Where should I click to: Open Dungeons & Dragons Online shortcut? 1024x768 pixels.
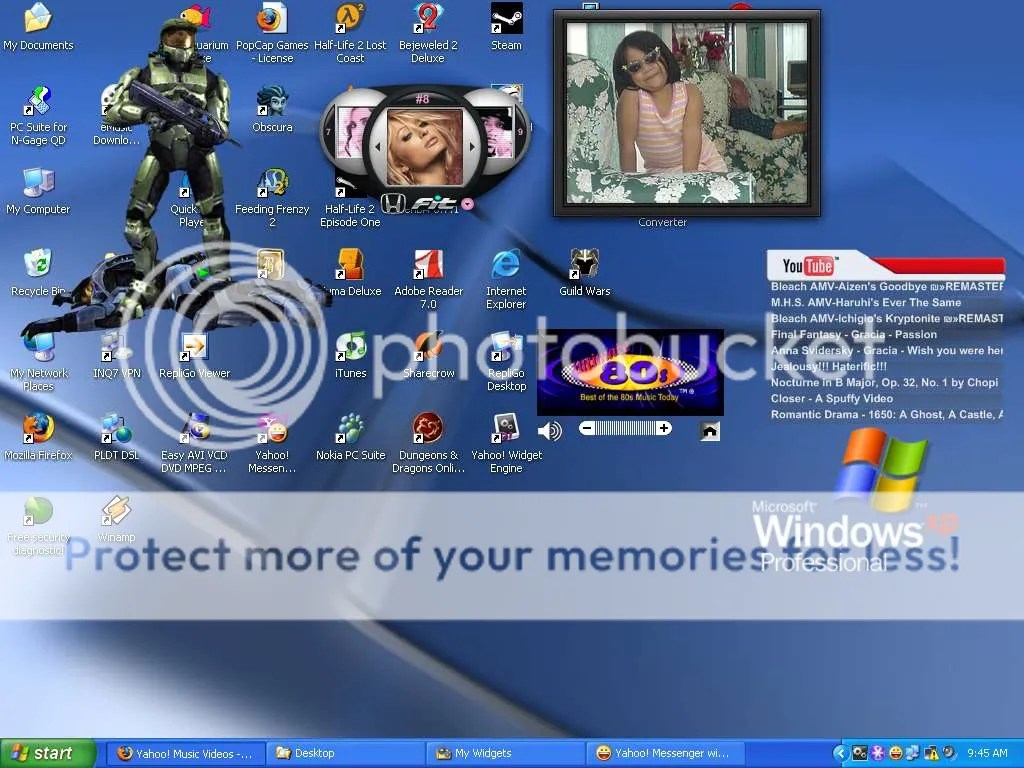428,443
